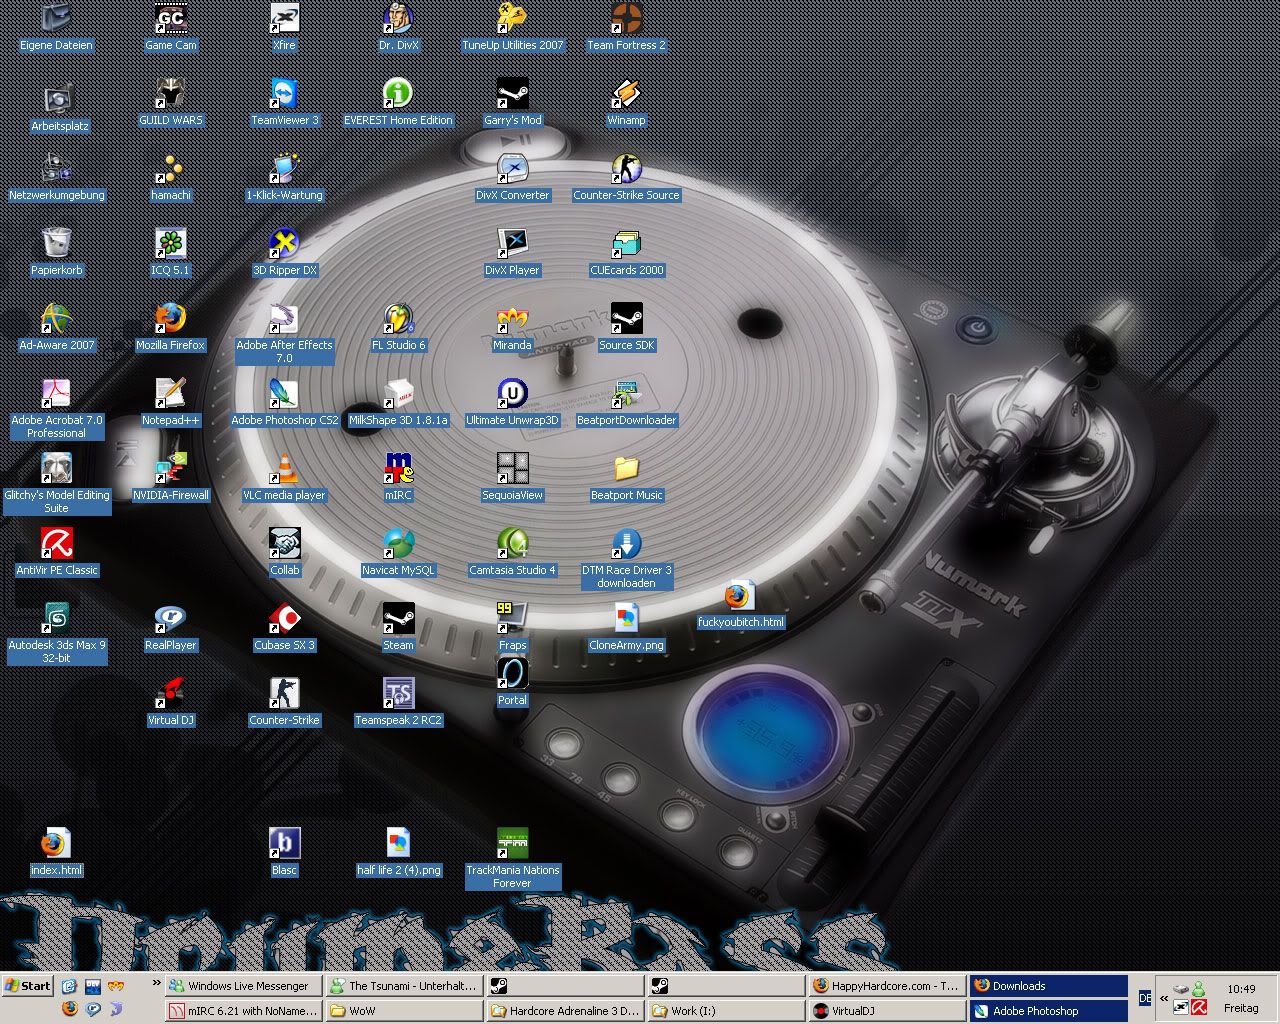
Task: Expand the Quick Launch overflow chevron
Action: 156,984
